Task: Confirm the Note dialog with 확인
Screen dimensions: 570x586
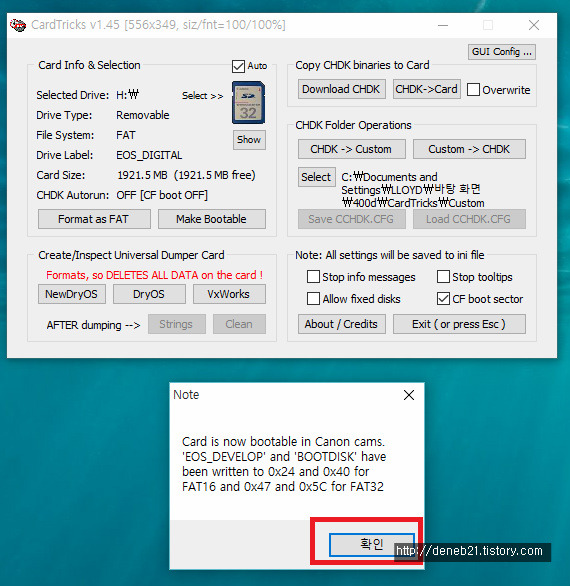Action: tap(372, 545)
